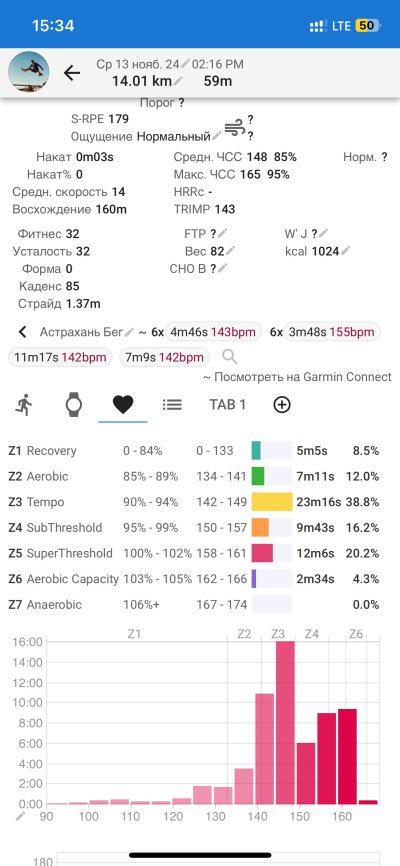Select the heart rate tab icon
Image resolution: width=400 pixels, height=866 pixels.
[x=123, y=405]
